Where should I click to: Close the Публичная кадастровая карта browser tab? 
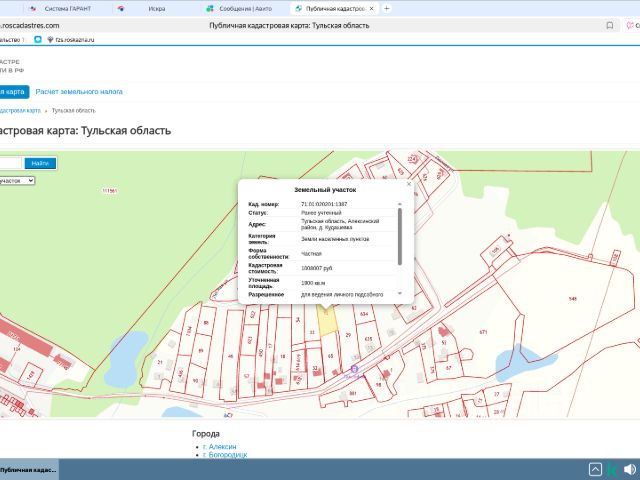[371, 8]
